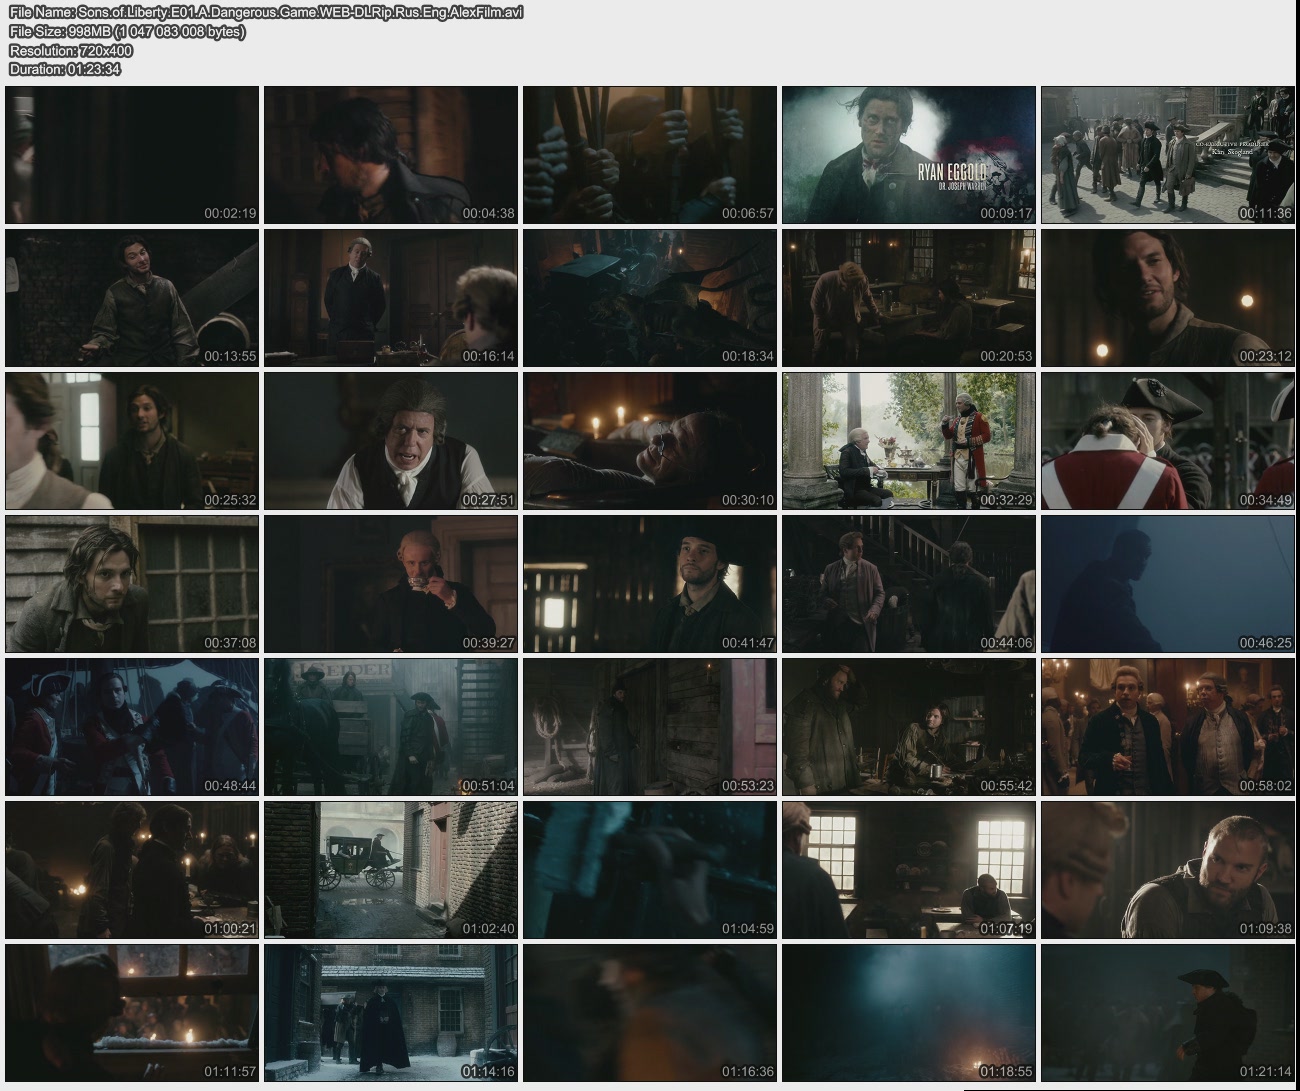Select the carriage alley frame at 01:02:40
This screenshot has height=1091, width=1300.
tap(391, 870)
